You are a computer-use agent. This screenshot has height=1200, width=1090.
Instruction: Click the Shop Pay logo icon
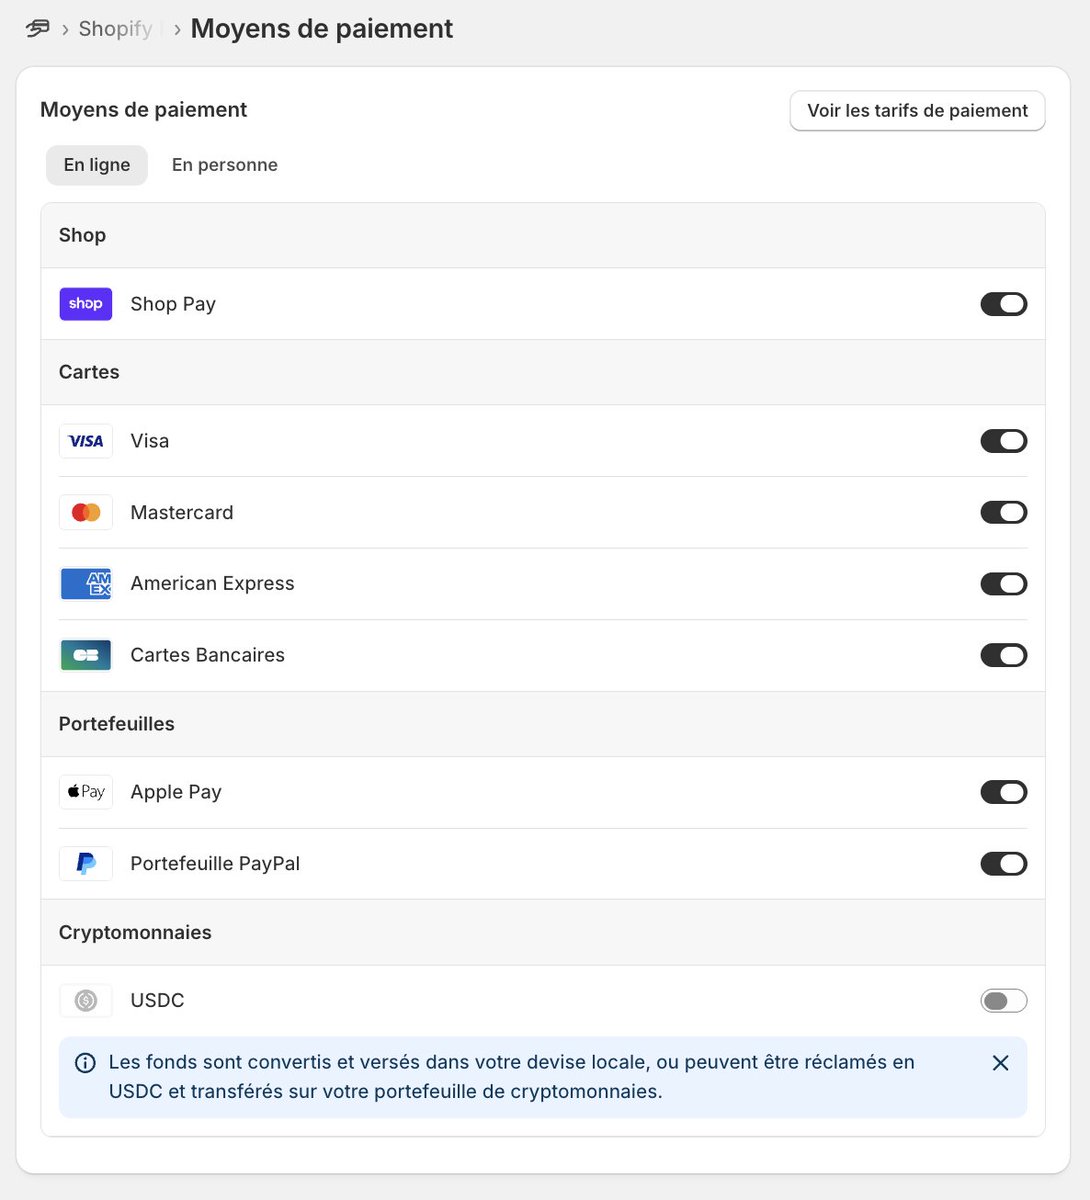pos(86,304)
